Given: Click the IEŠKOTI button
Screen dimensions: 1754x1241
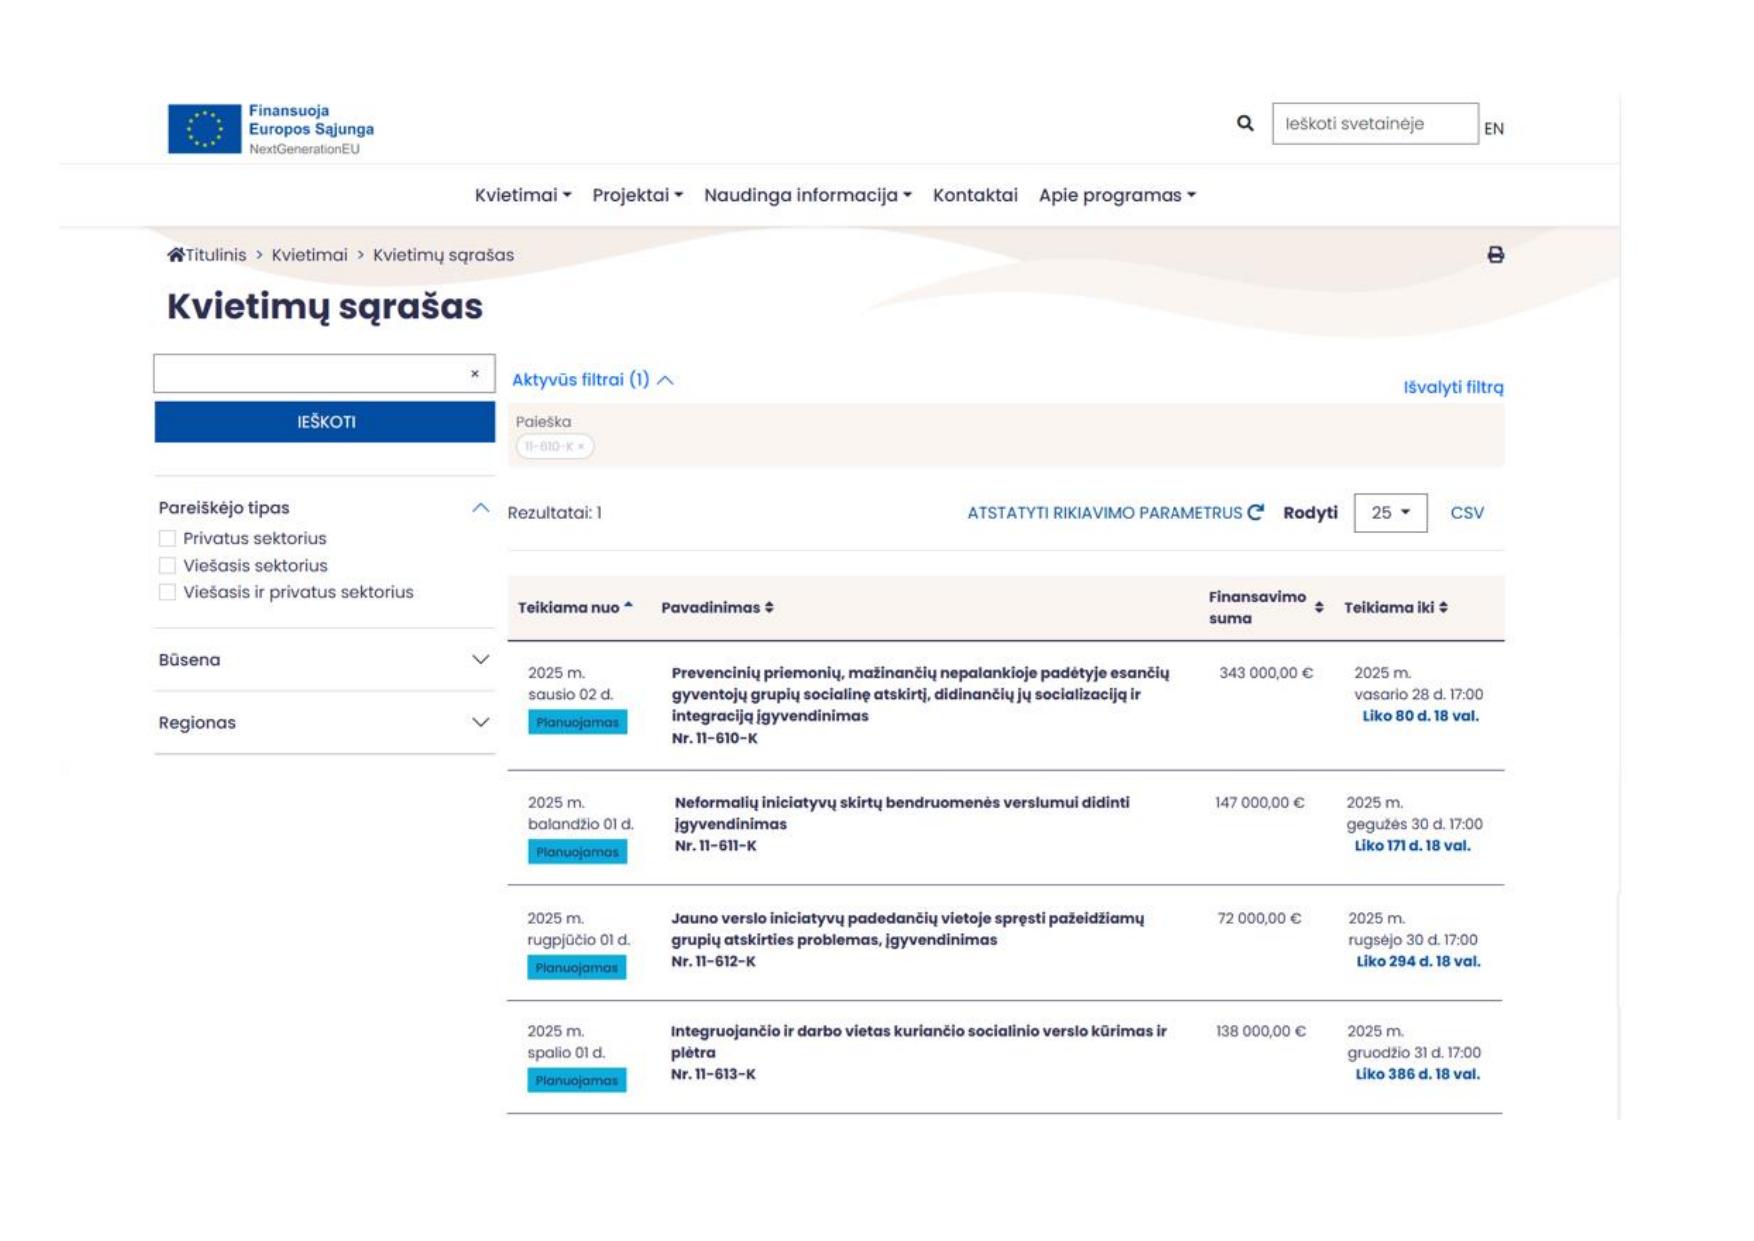Looking at the screenshot, I should click(325, 422).
